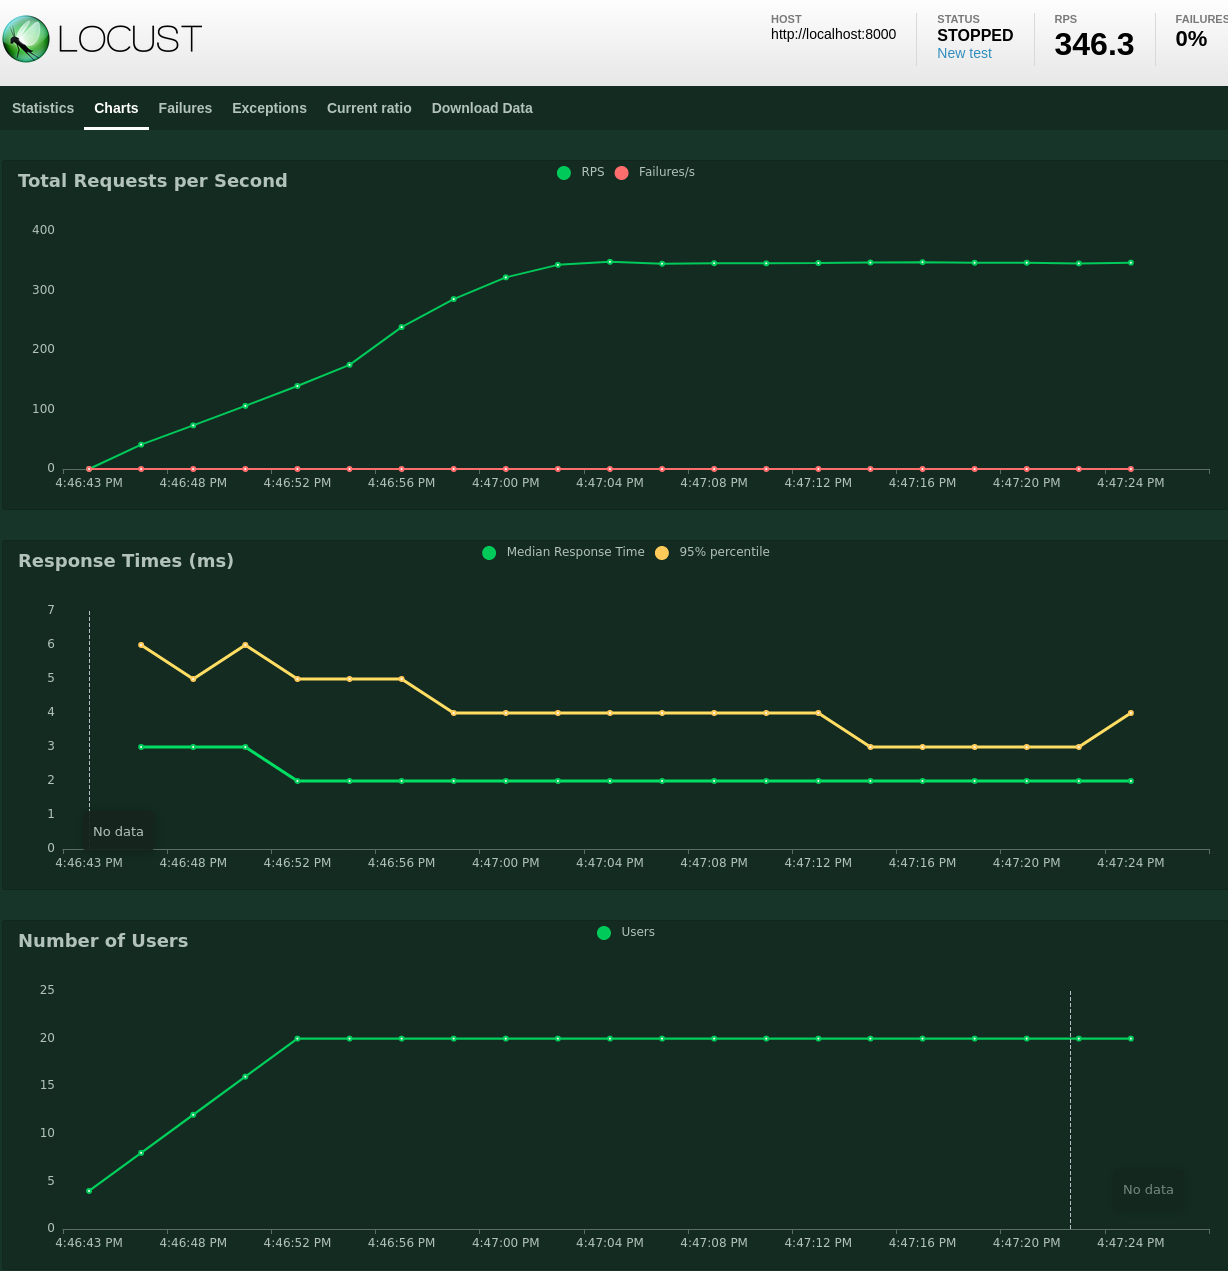Open the Statistics tab
The width and height of the screenshot is (1228, 1271).
[x=43, y=108]
